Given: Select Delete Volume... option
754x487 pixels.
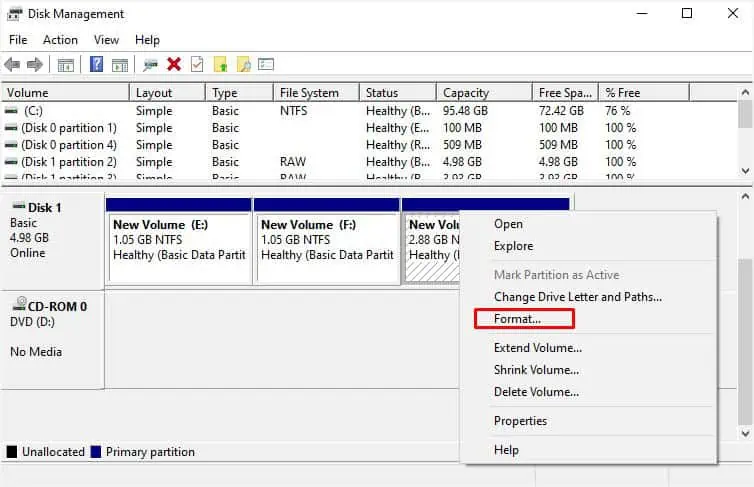Looking at the screenshot, I should (x=536, y=392).
